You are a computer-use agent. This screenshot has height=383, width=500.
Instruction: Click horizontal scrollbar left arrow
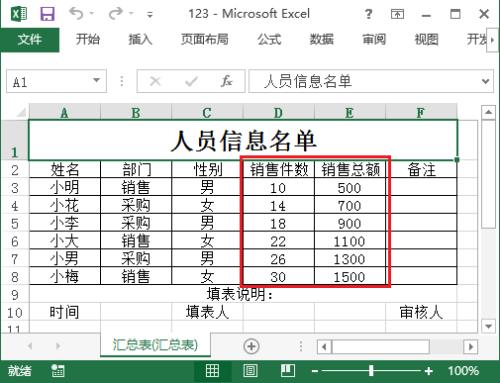[x=324, y=347]
